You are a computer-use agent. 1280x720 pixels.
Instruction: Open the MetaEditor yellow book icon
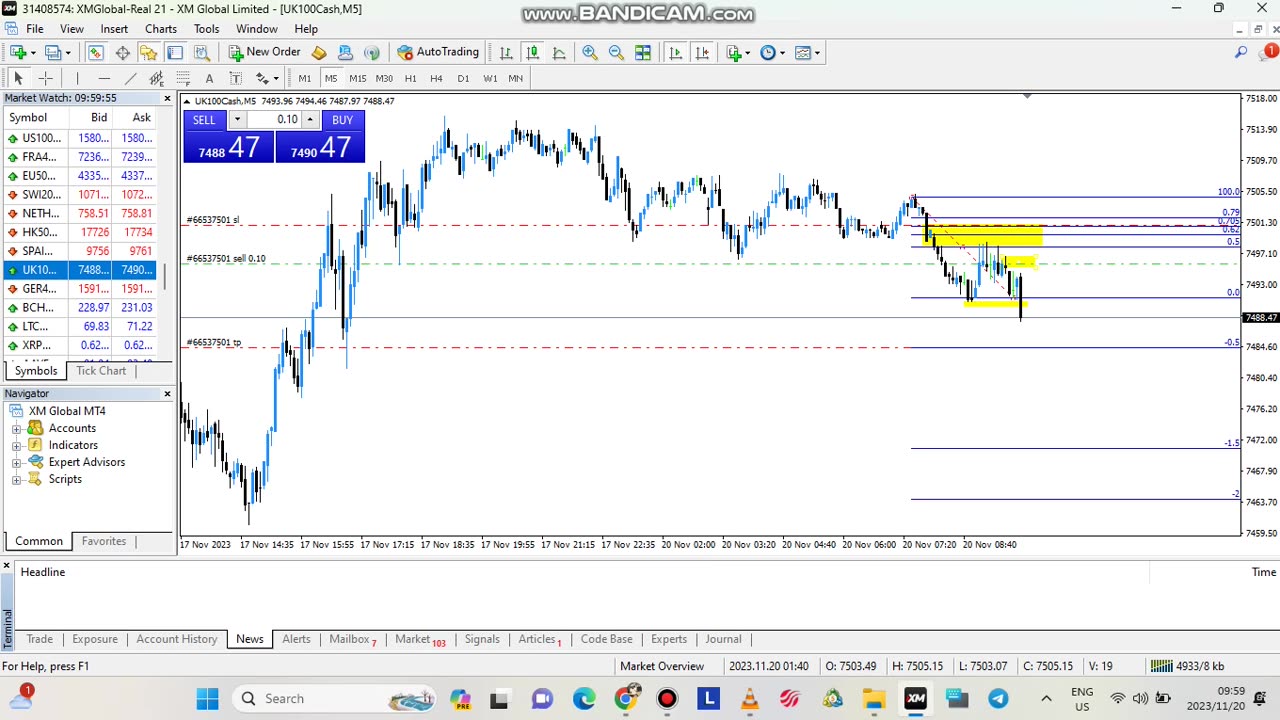(319, 52)
